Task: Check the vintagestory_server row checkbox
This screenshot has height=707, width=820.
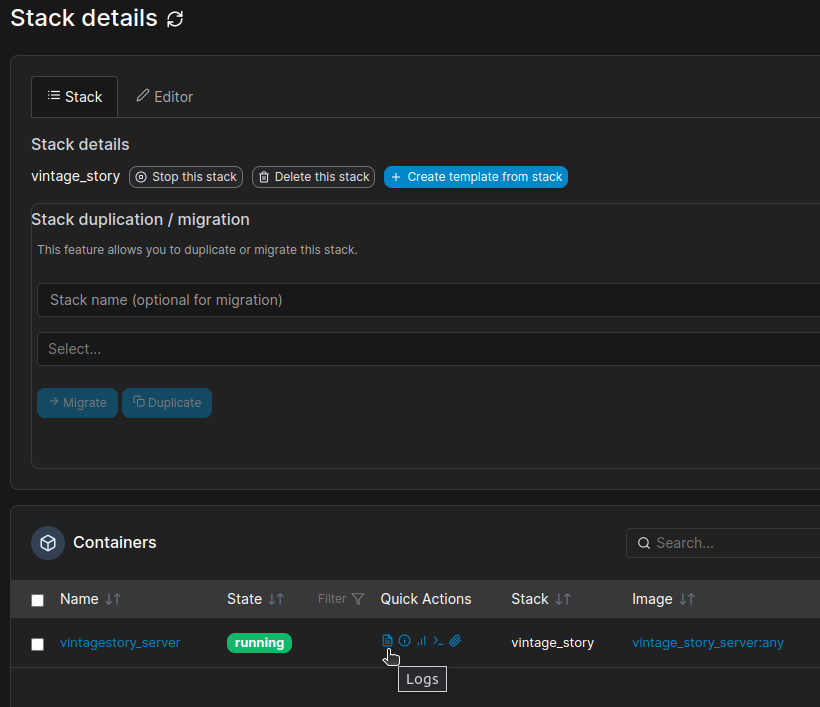Action: click(x=38, y=644)
